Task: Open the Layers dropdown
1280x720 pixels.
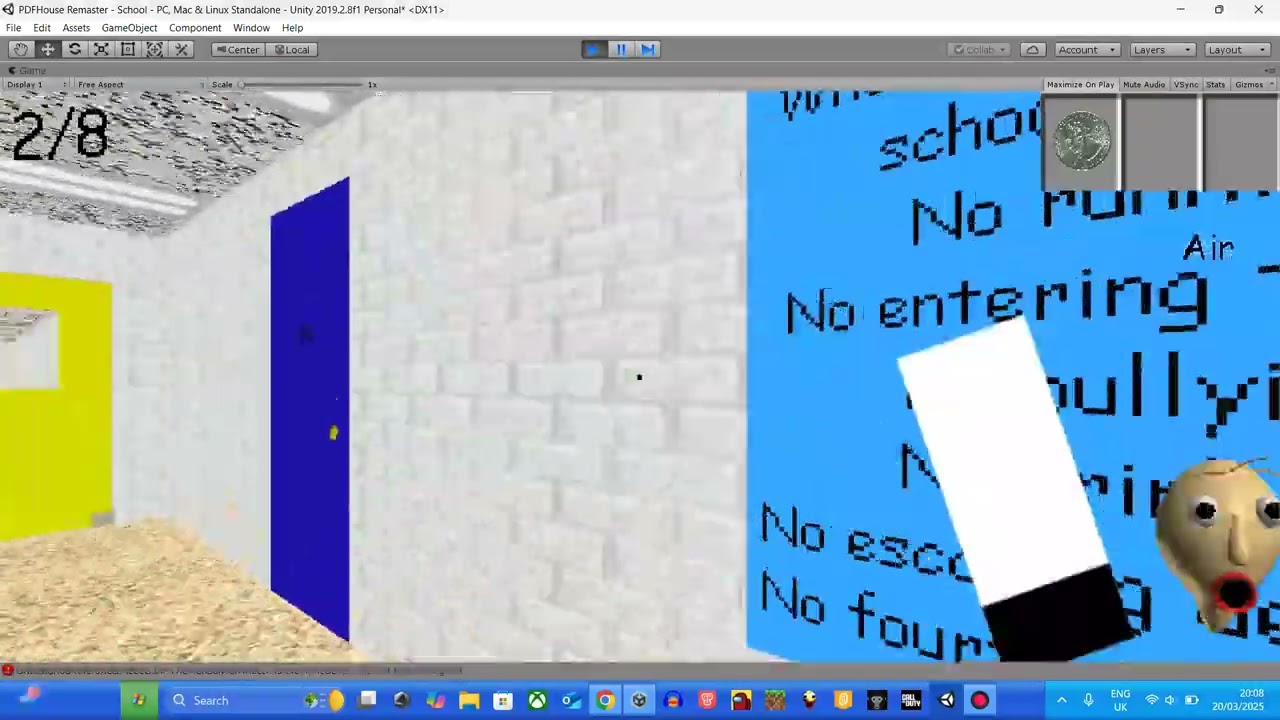Action: point(1162,49)
